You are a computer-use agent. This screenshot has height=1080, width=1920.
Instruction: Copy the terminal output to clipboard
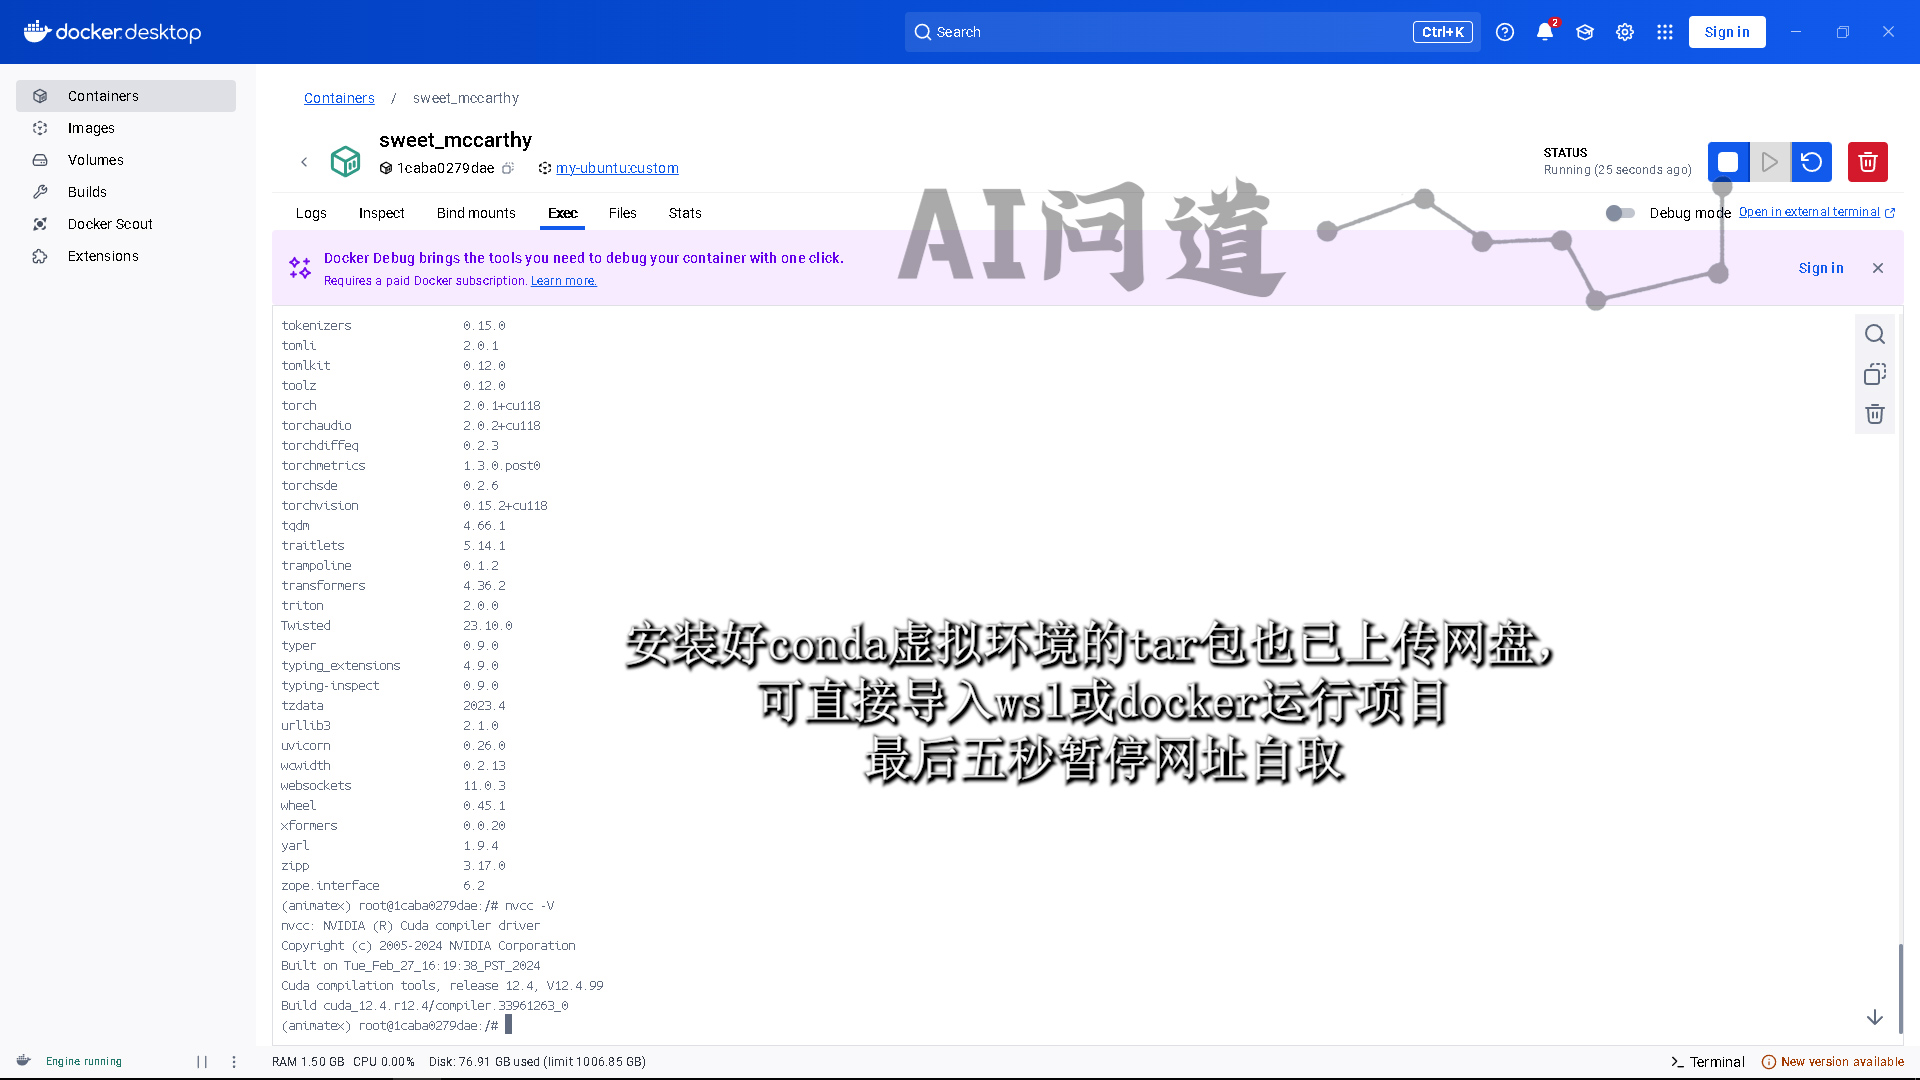(x=1875, y=374)
